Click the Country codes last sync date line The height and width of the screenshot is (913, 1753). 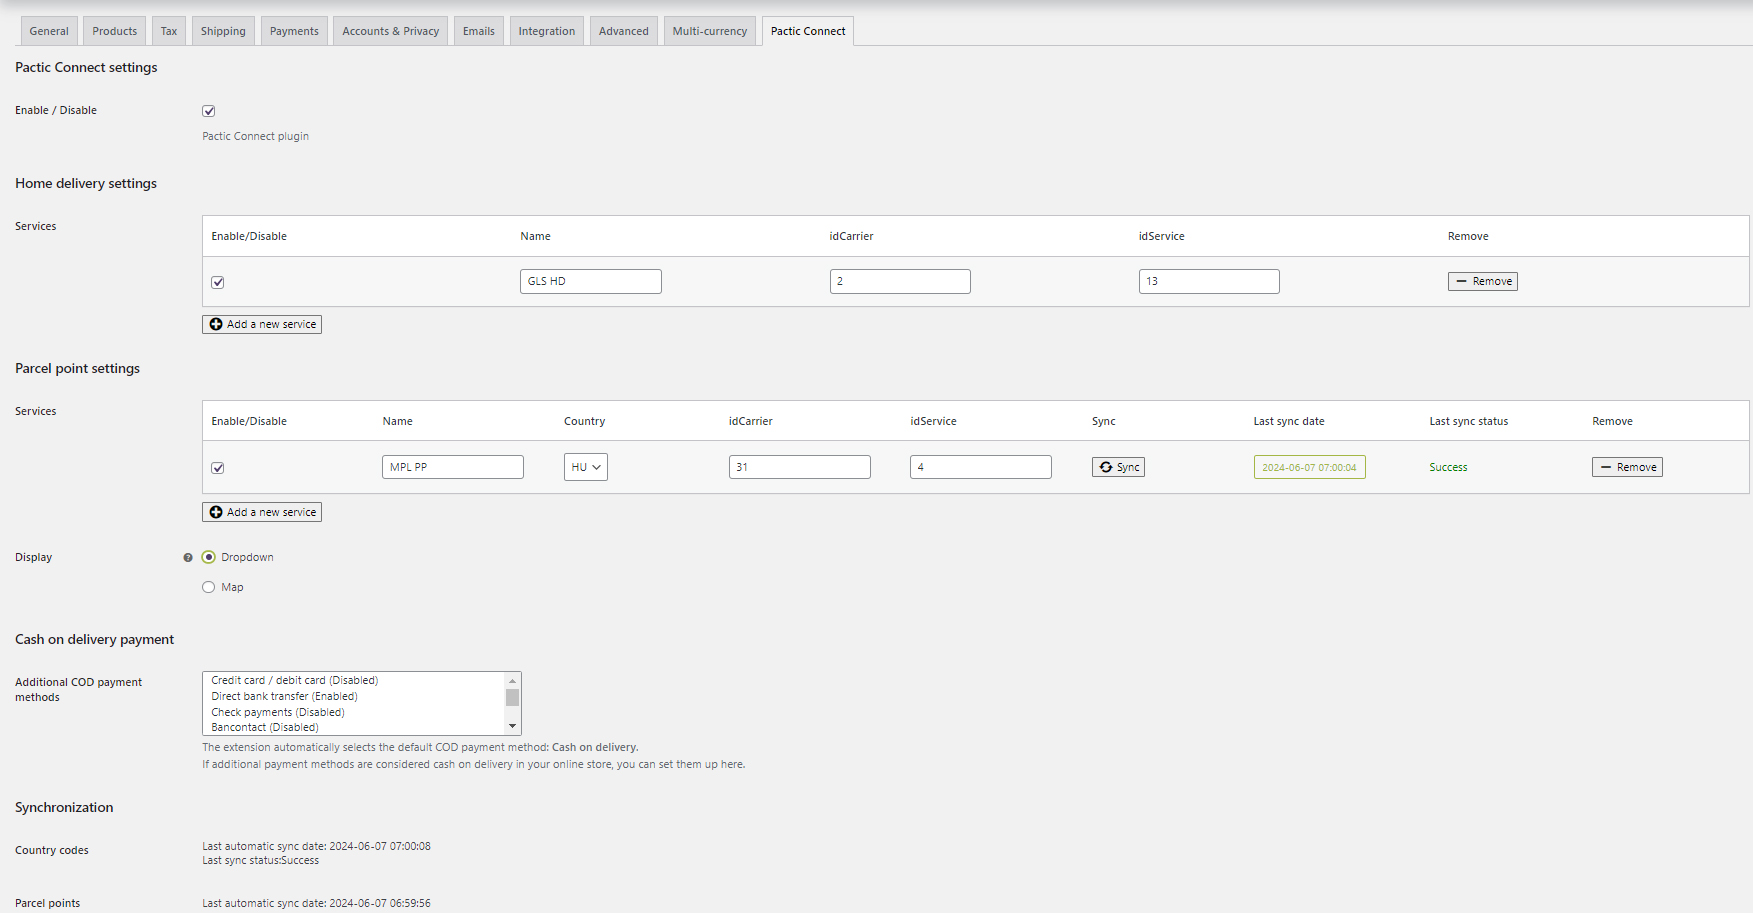(x=316, y=846)
